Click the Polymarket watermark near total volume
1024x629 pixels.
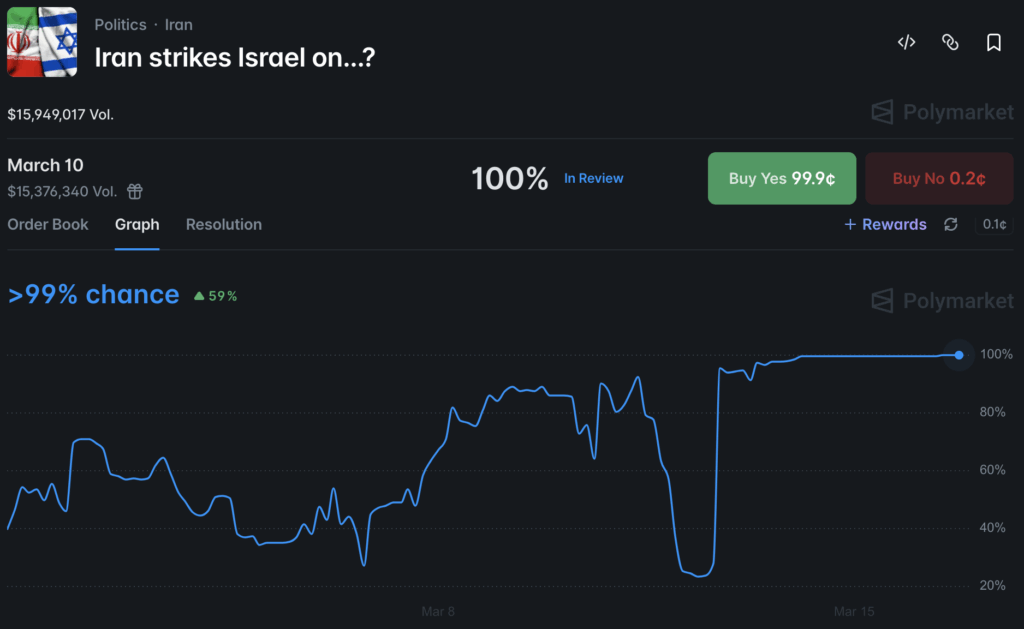coord(941,112)
